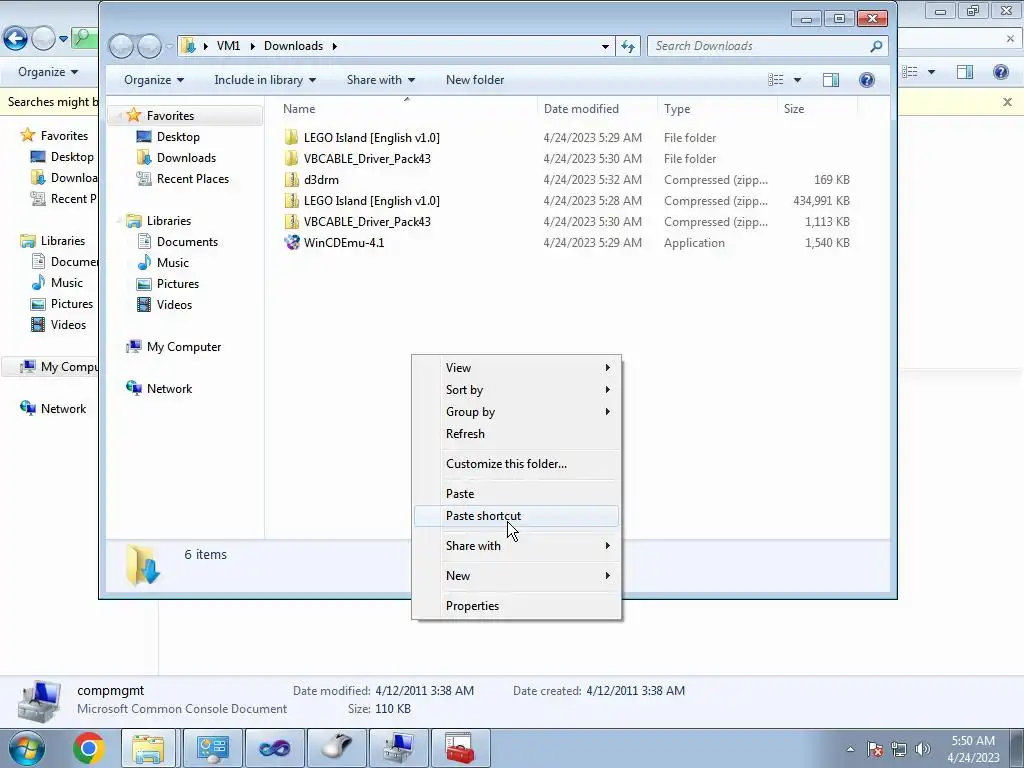Select Paste from context menu
1024x768 pixels.
coord(516,494)
